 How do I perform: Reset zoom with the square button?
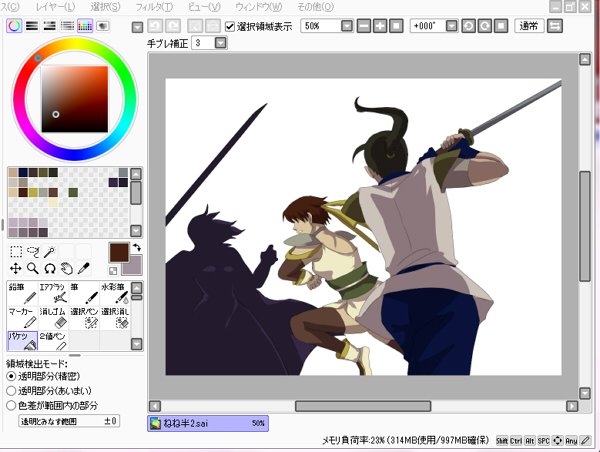pyautogui.click(x=396, y=26)
